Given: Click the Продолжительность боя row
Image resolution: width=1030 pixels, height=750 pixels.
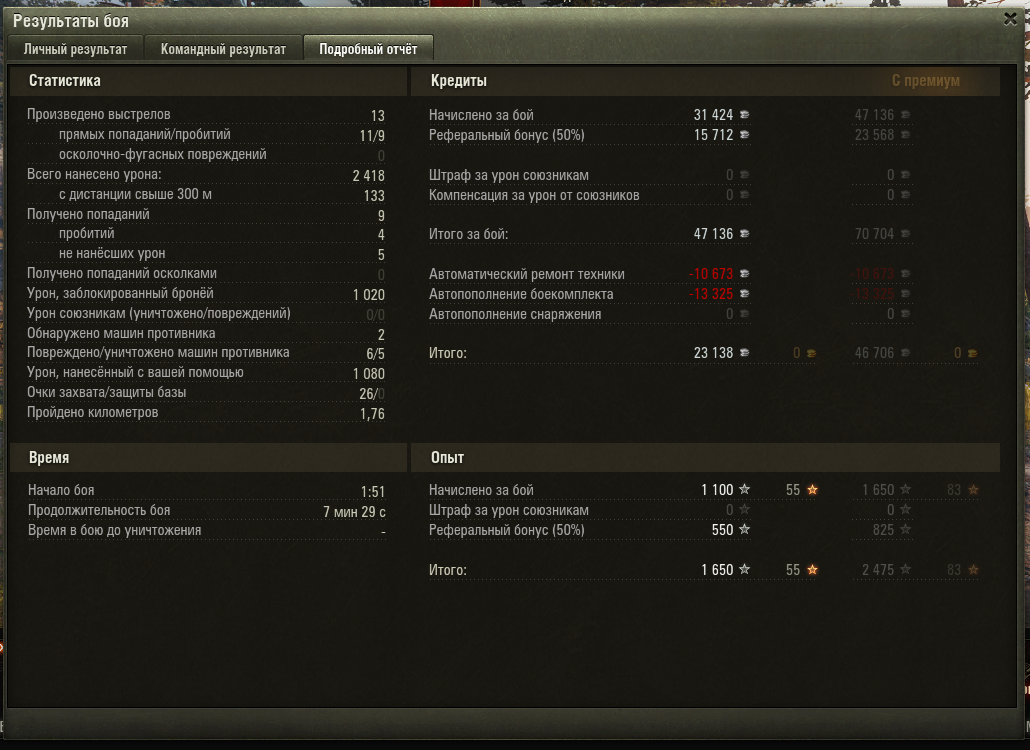Looking at the screenshot, I should click(206, 510).
